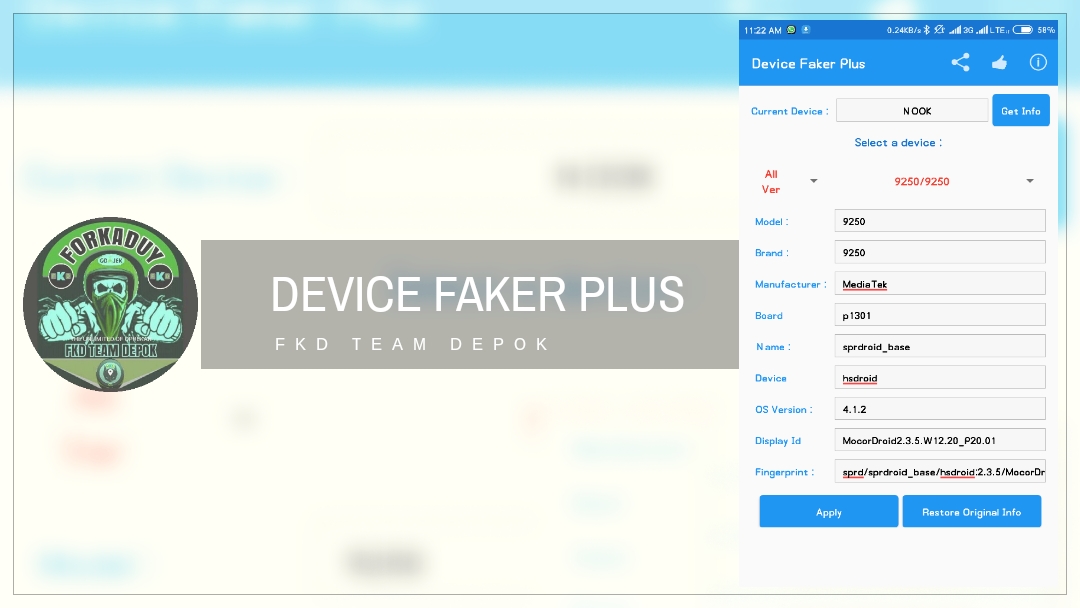Click the Current Device field showing NOOK
The image size is (1080, 608).
pos(911,110)
